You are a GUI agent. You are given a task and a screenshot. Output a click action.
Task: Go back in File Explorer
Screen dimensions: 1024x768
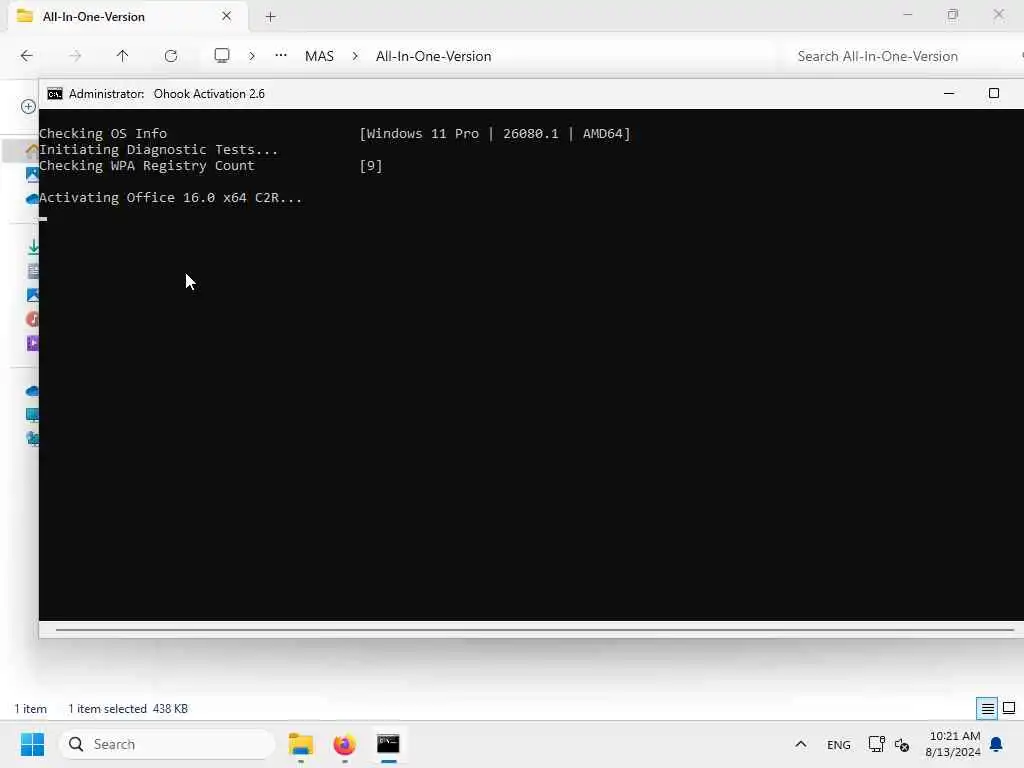point(26,56)
